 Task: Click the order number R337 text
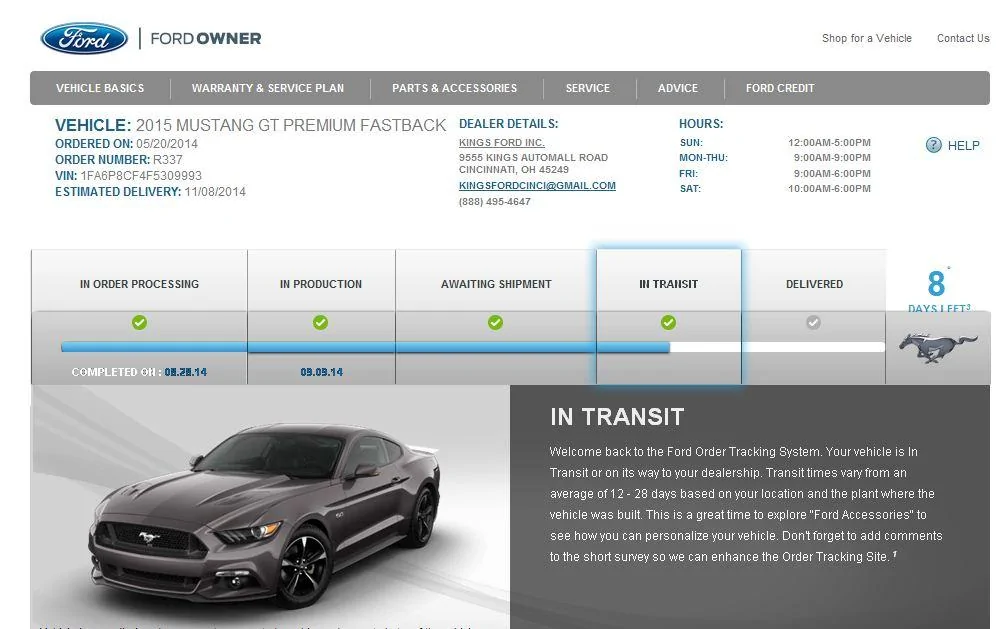tap(119, 159)
